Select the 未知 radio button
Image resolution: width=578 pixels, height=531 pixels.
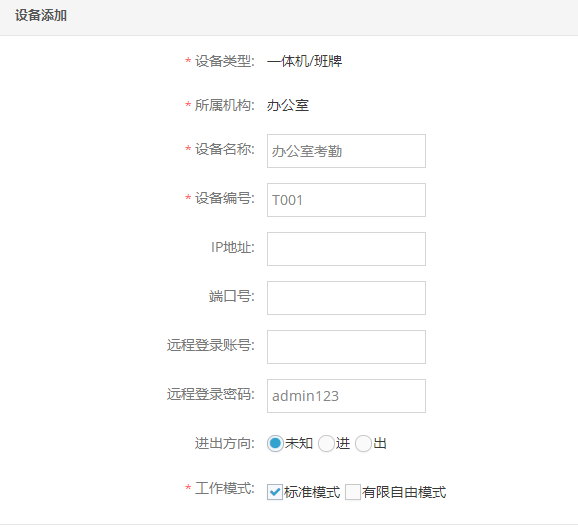click(275, 443)
